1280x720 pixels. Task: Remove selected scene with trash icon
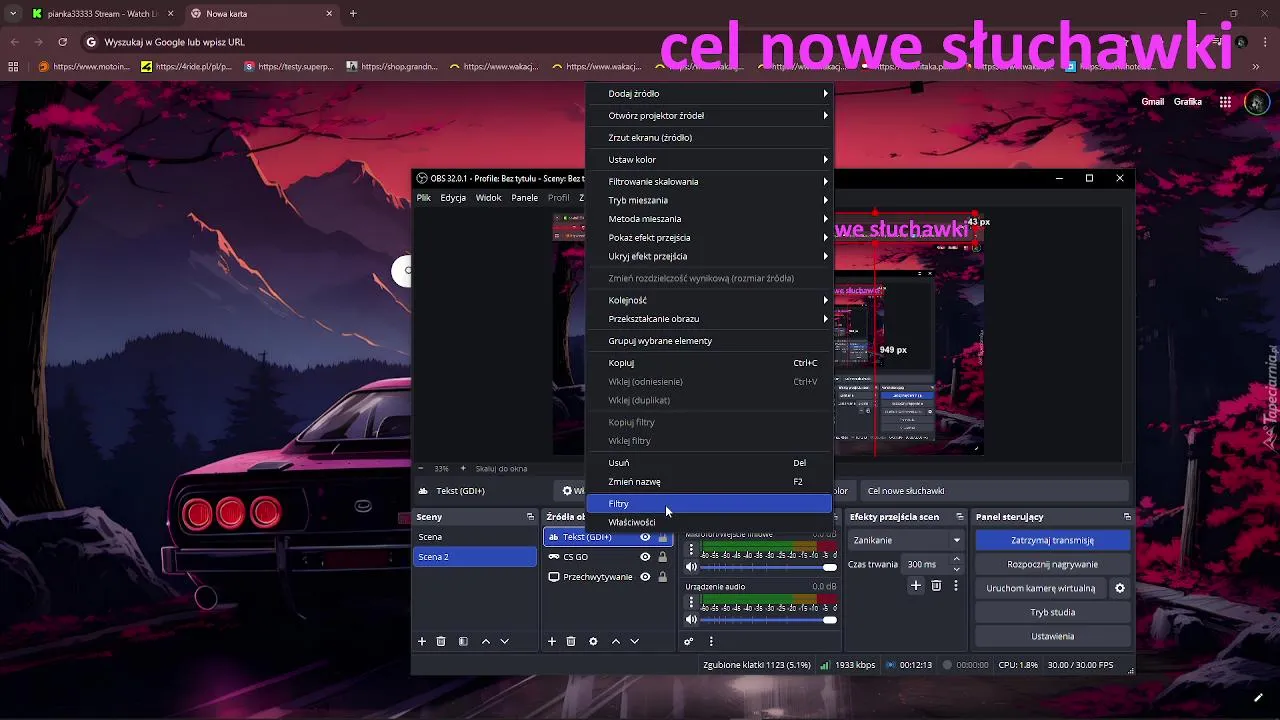(x=441, y=641)
